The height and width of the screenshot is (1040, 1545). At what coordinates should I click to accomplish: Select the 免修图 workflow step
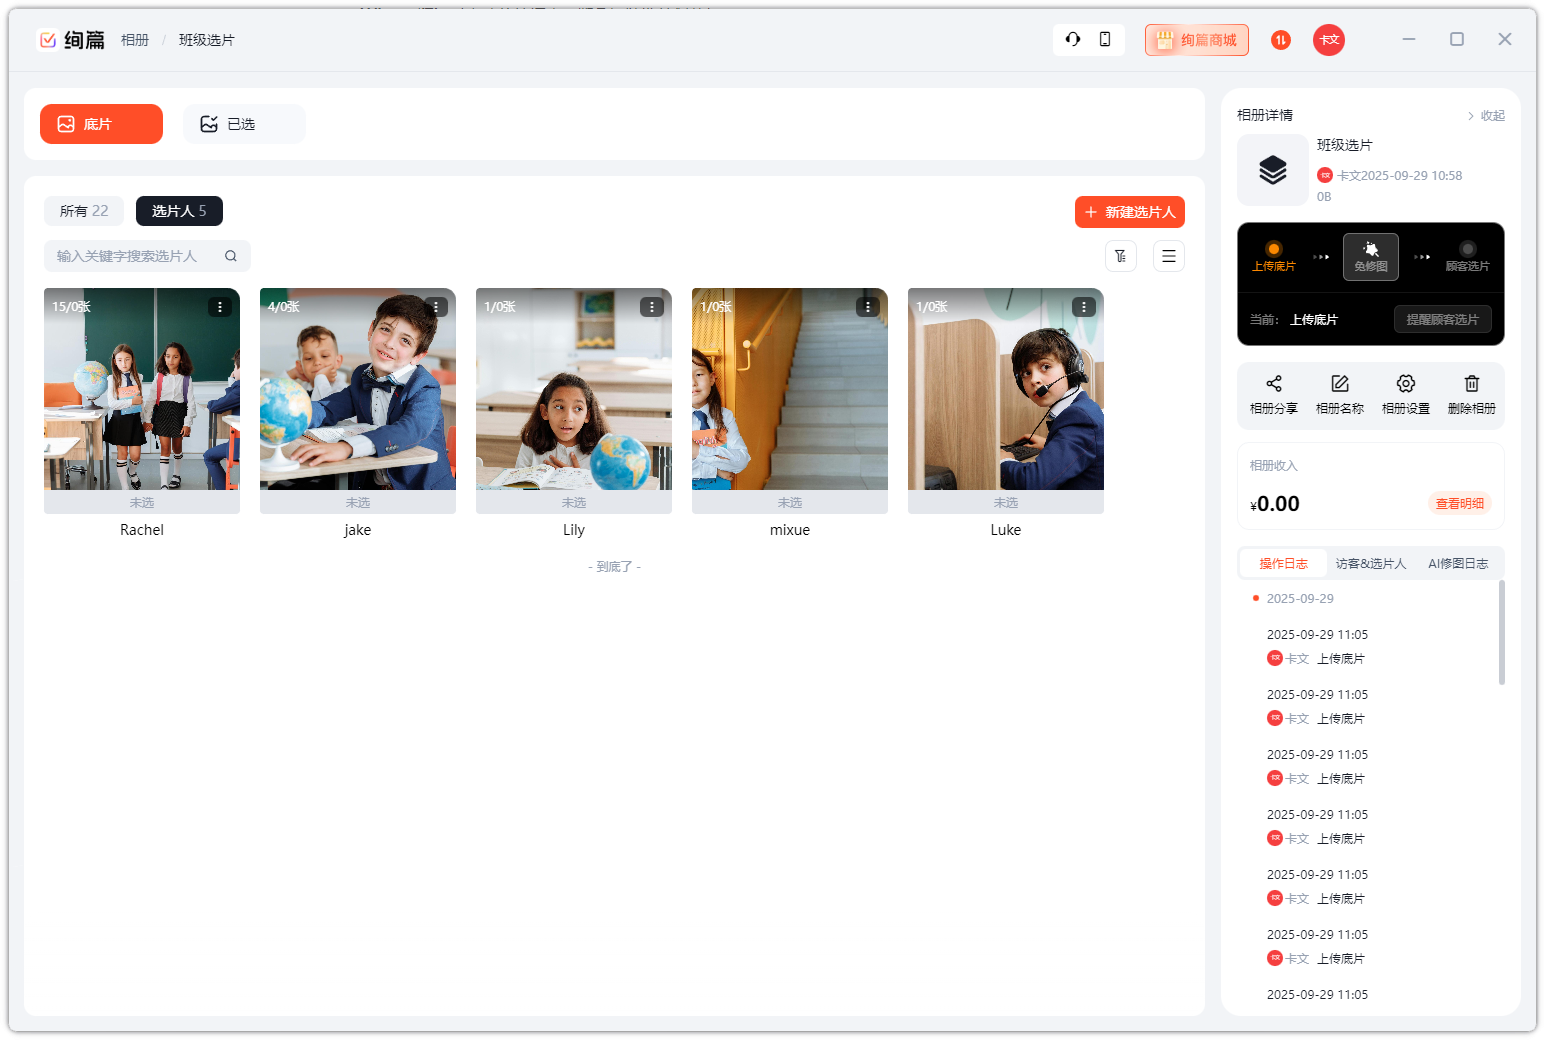(x=1370, y=257)
